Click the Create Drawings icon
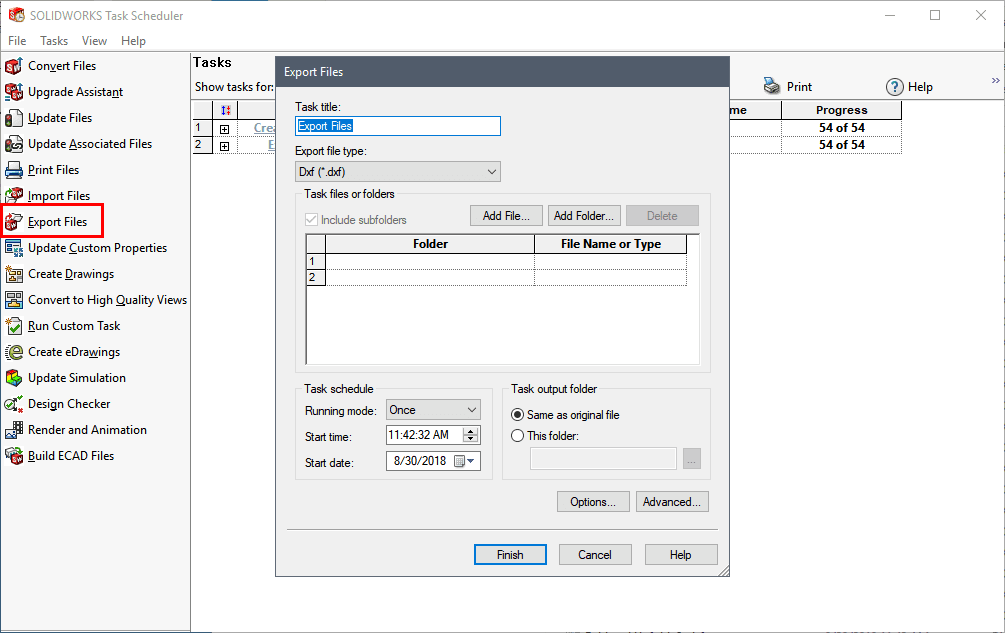Image resolution: width=1005 pixels, height=633 pixels. pyautogui.click(x=13, y=274)
